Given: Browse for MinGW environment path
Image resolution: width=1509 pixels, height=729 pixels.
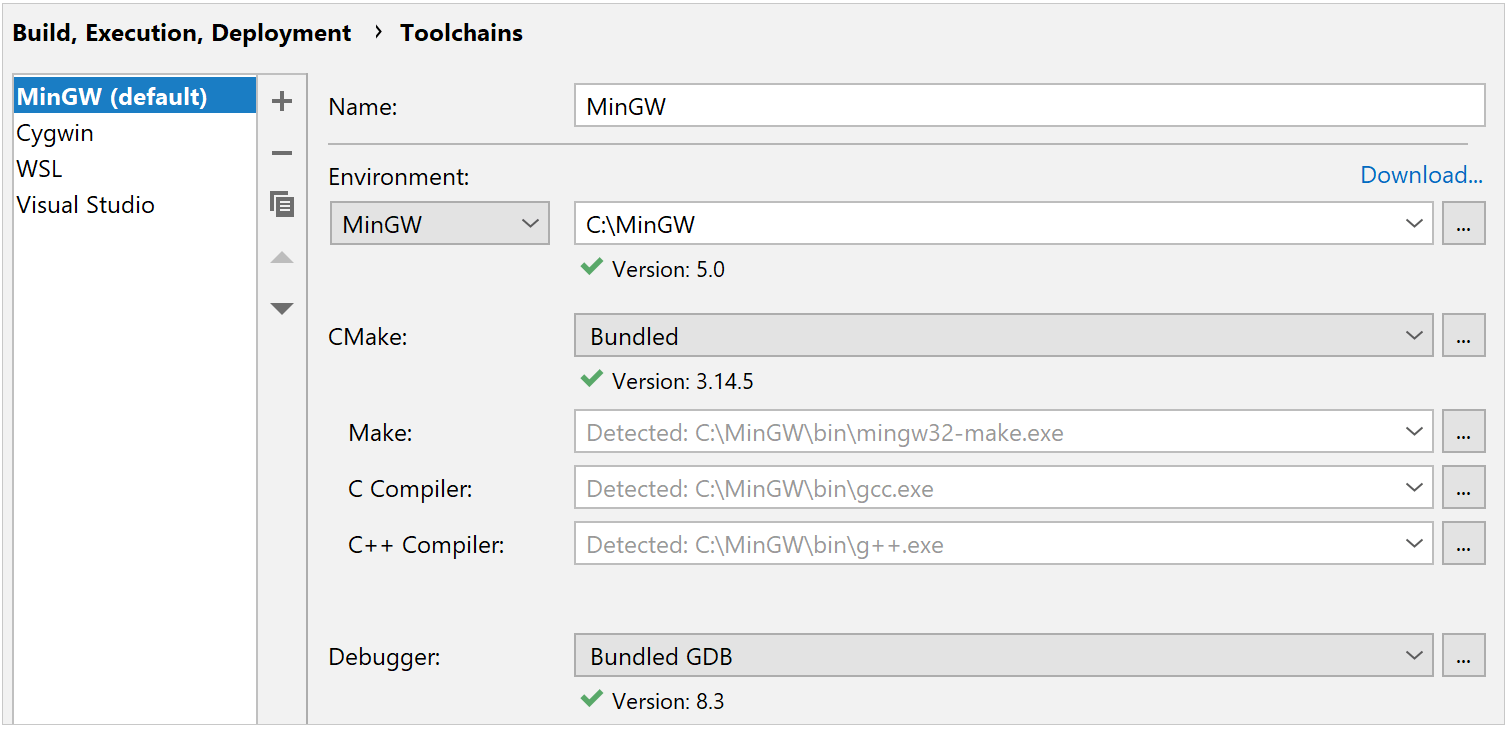Looking at the screenshot, I should [1463, 223].
